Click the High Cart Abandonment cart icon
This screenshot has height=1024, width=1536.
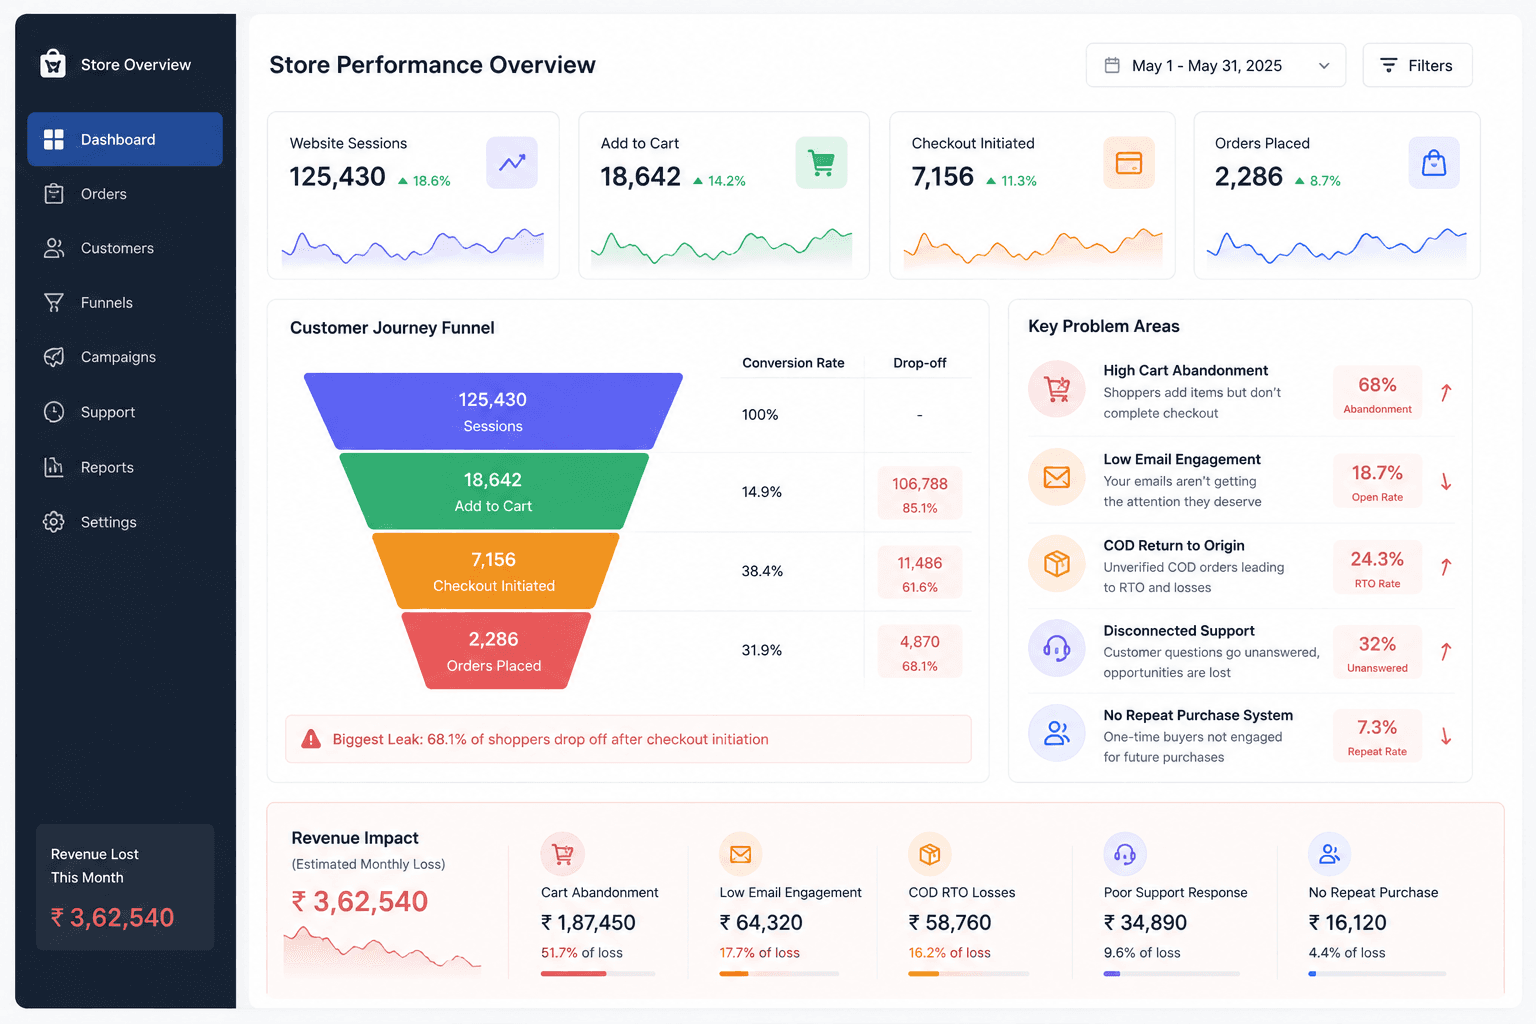coord(1057,389)
